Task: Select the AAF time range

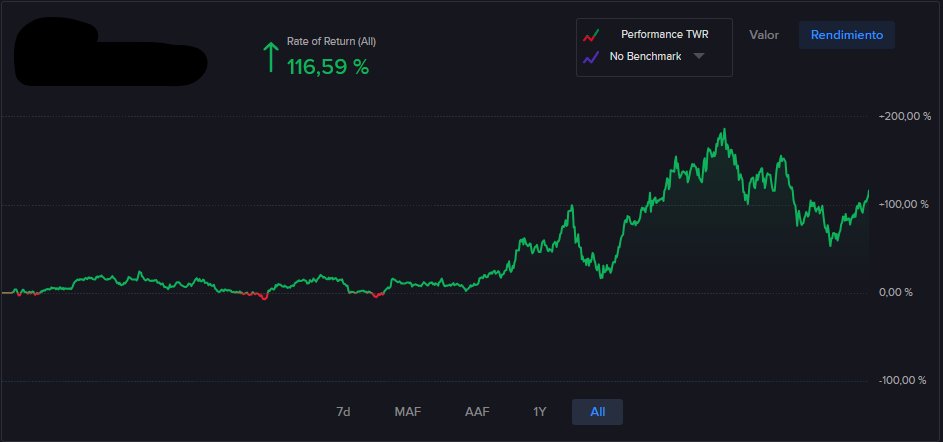Action: click(477, 412)
